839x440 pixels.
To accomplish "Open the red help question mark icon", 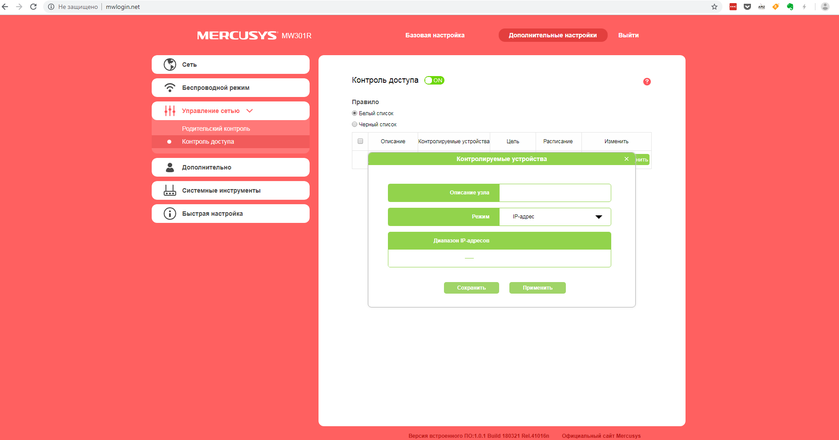I will click(647, 81).
